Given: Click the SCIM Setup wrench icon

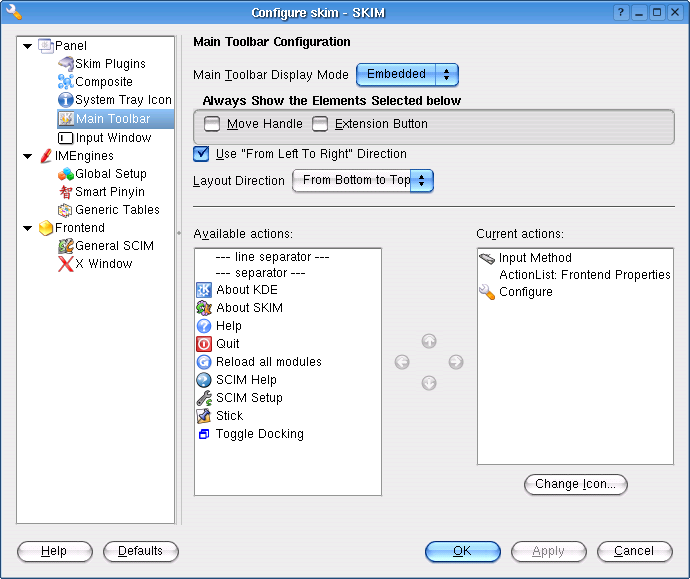Looking at the screenshot, I should tap(204, 398).
